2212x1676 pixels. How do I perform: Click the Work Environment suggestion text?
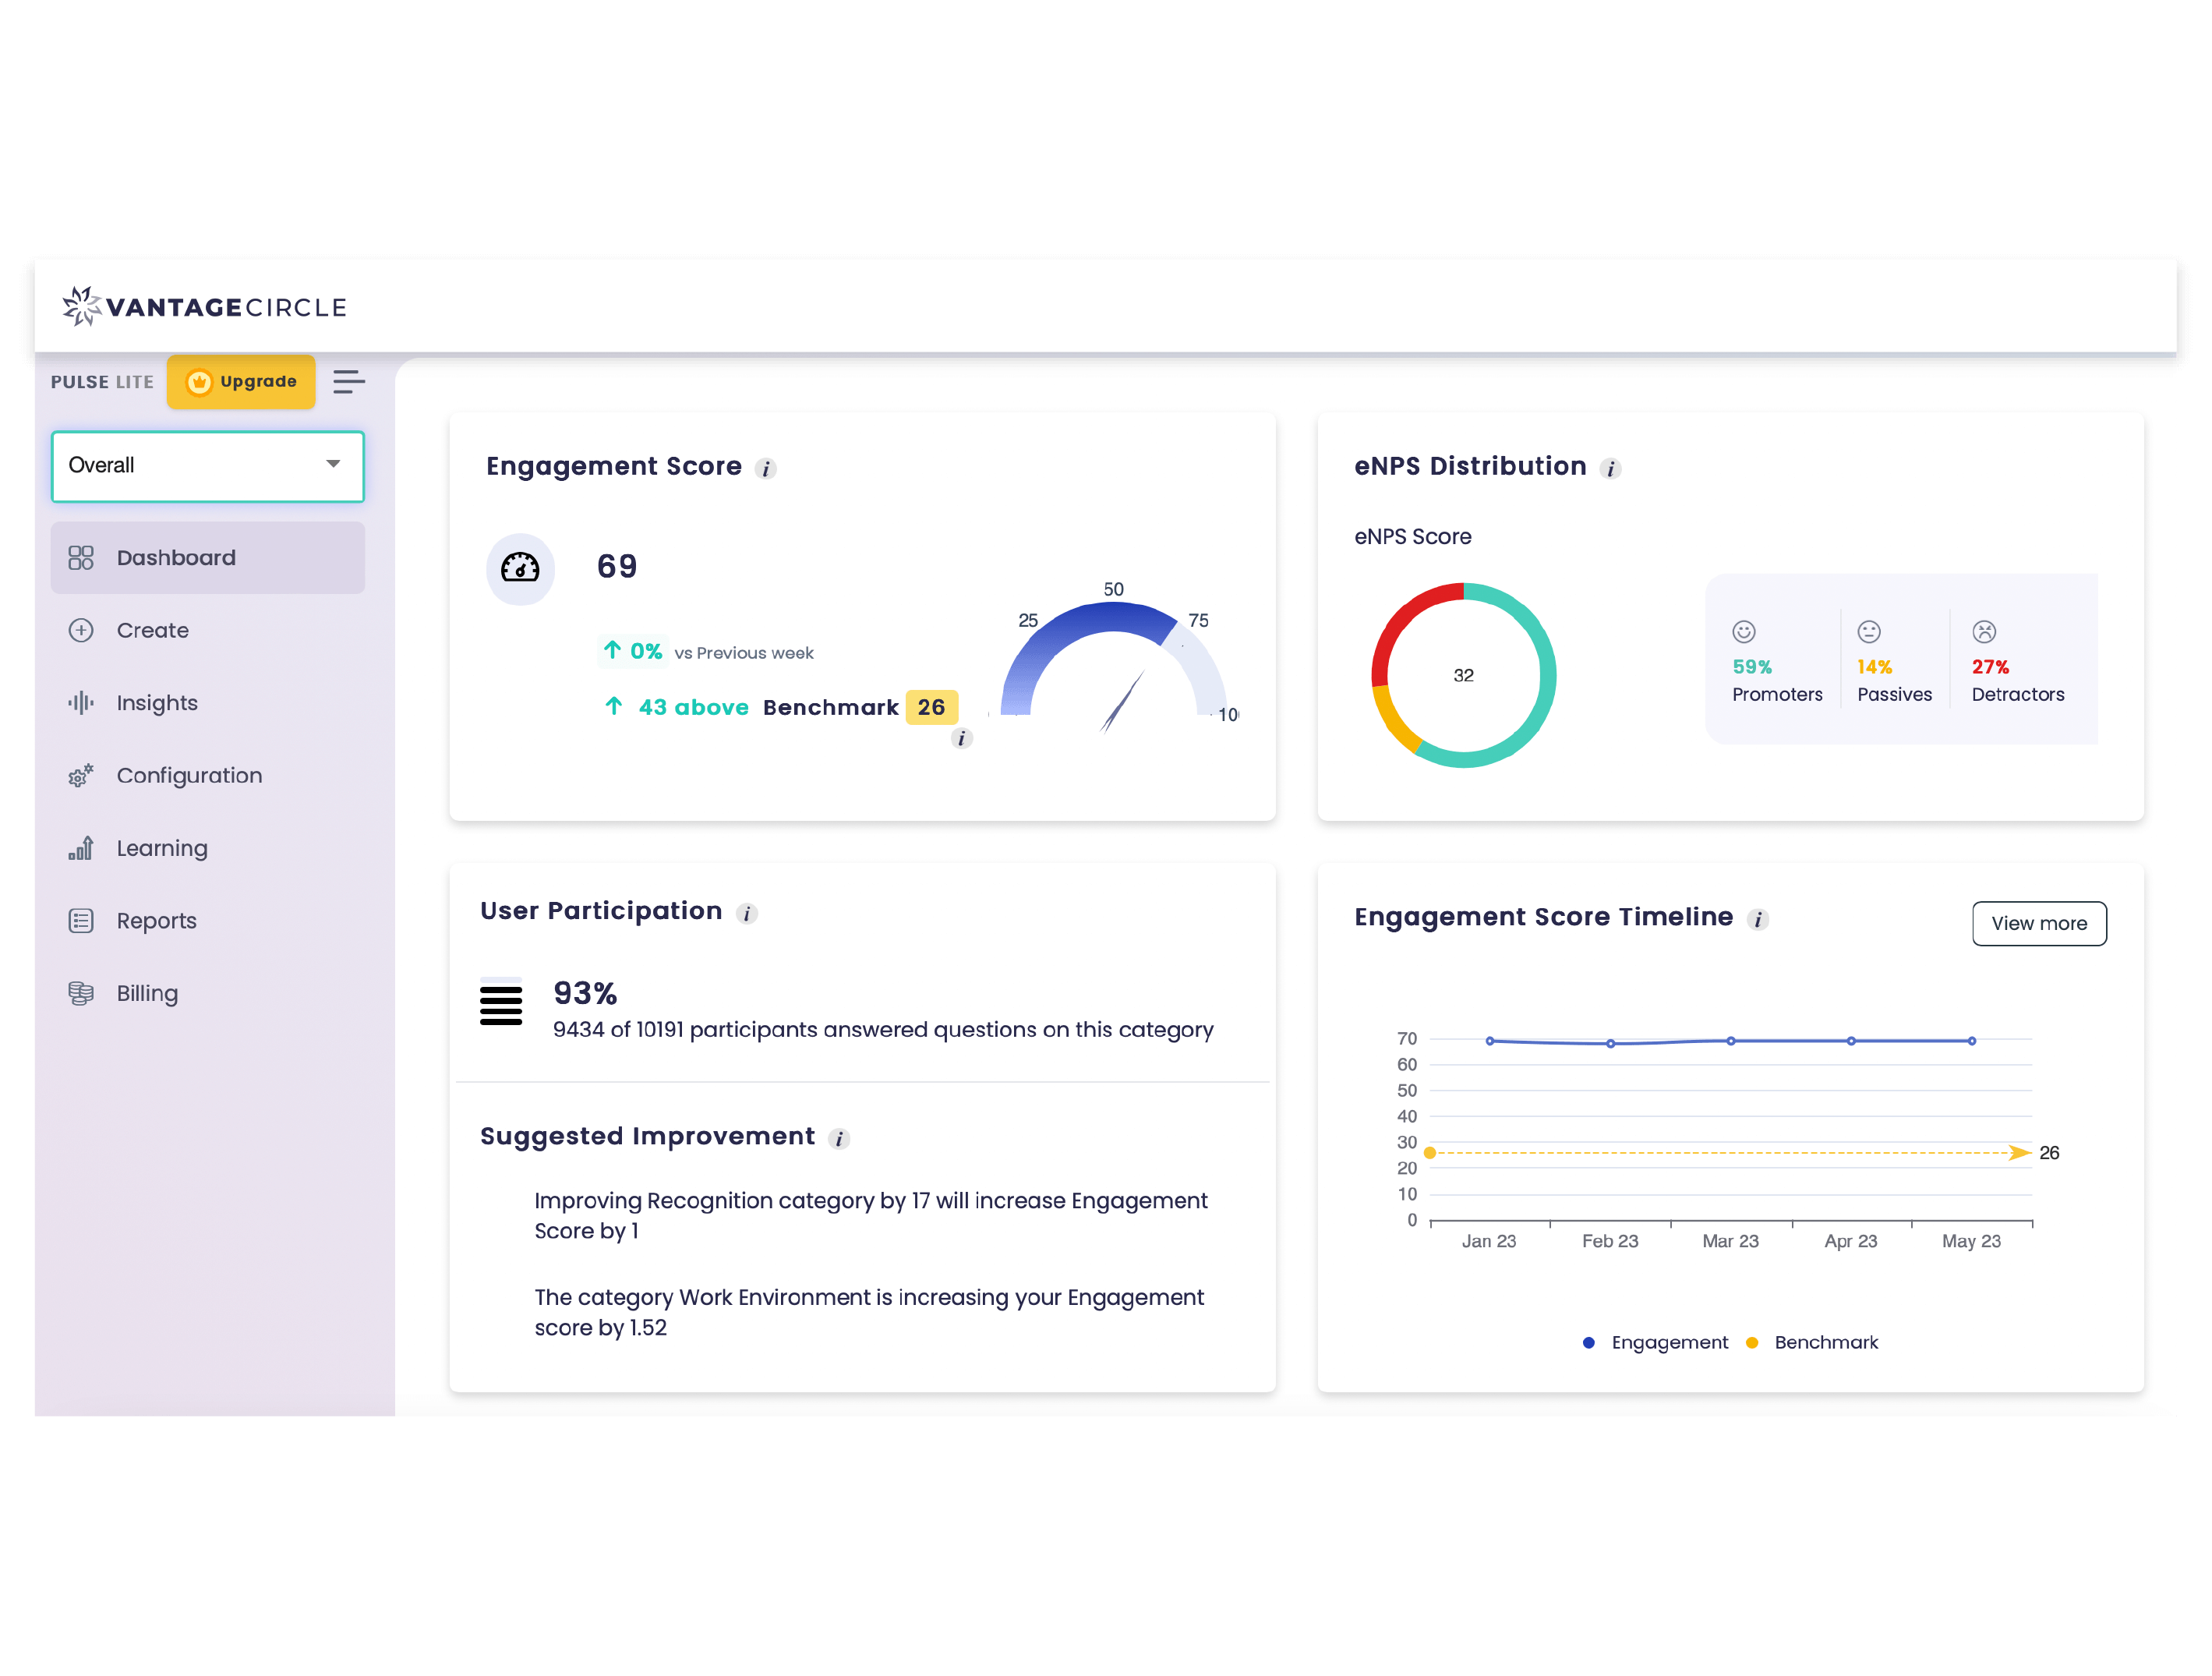coord(869,1312)
